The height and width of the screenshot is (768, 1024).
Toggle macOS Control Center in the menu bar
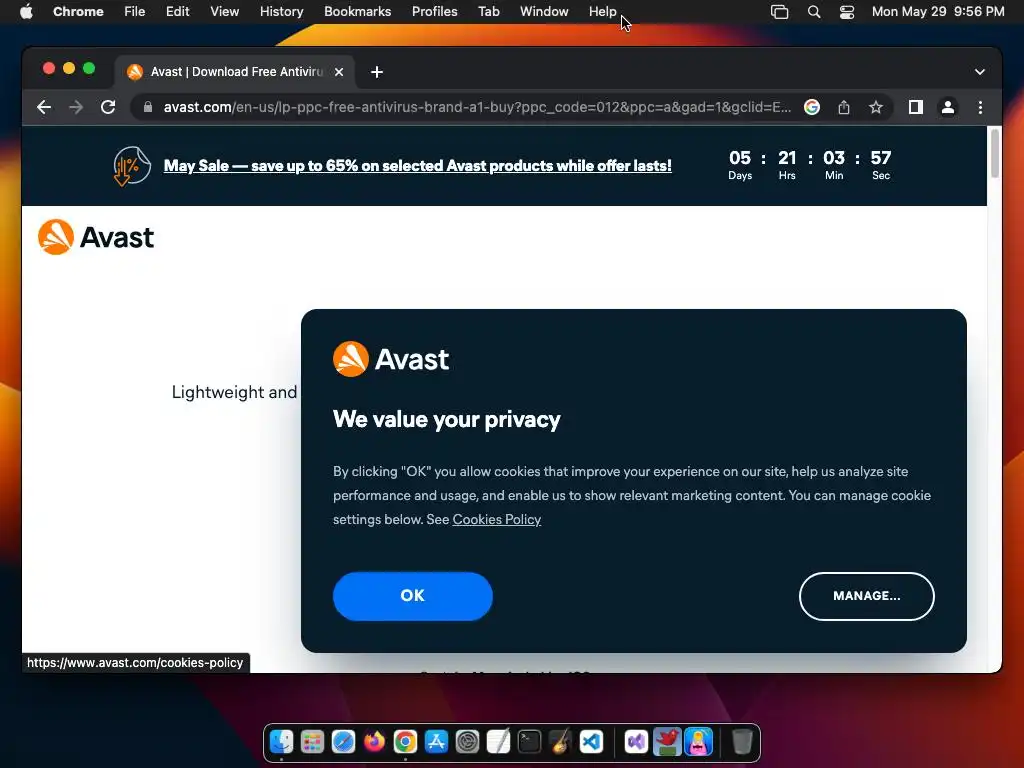click(846, 12)
